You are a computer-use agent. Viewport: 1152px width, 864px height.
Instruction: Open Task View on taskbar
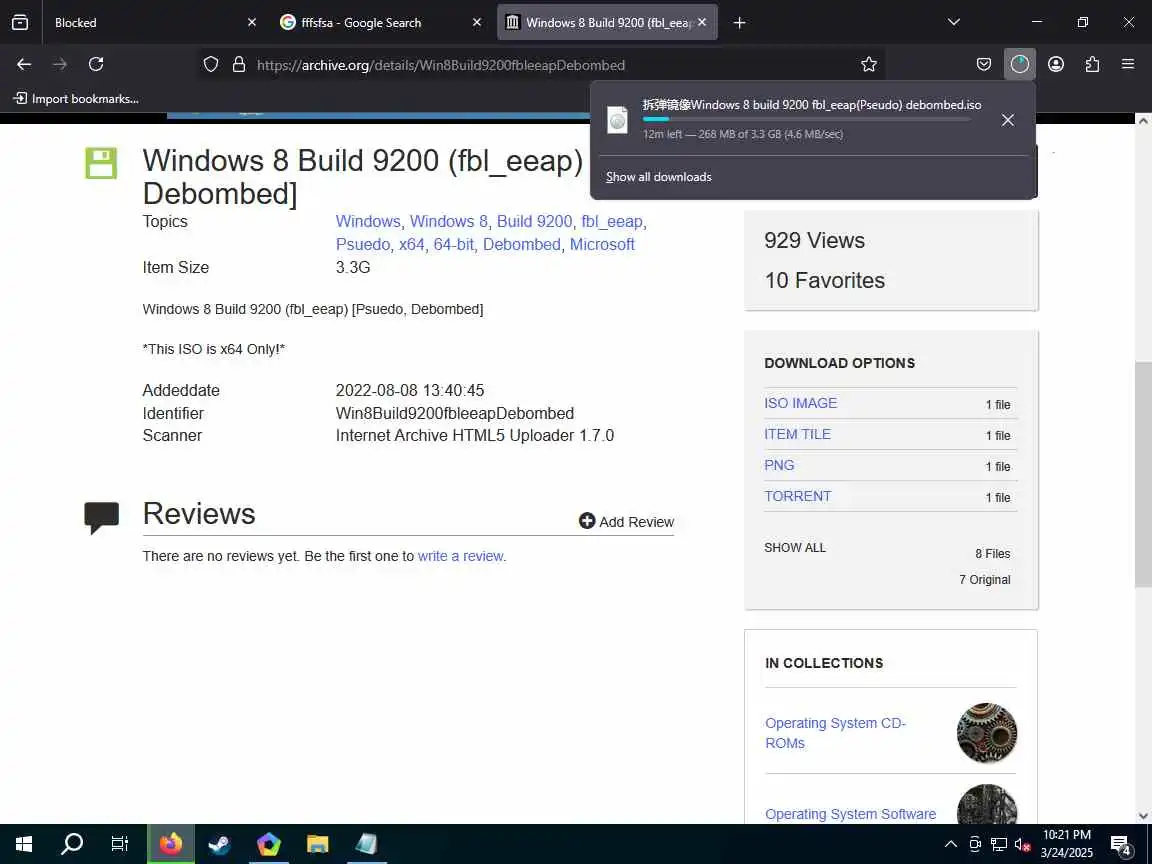tap(120, 843)
